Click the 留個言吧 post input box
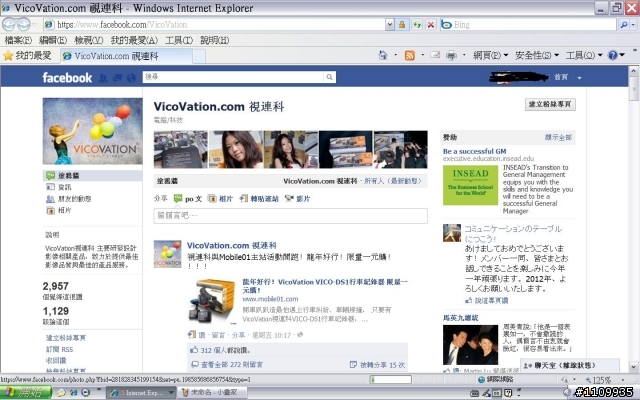Image resolution: width=640 pixels, height=400 pixels. (x=291, y=216)
